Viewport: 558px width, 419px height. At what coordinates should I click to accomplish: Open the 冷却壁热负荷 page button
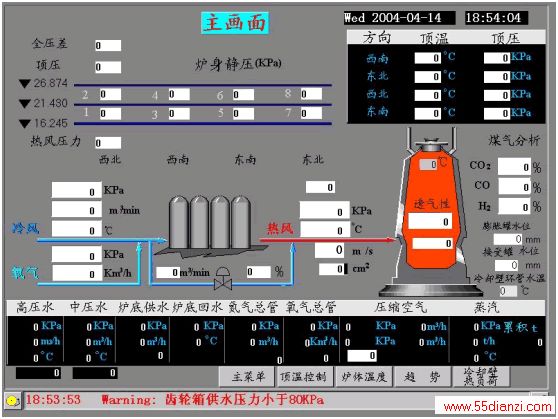point(481,377)
